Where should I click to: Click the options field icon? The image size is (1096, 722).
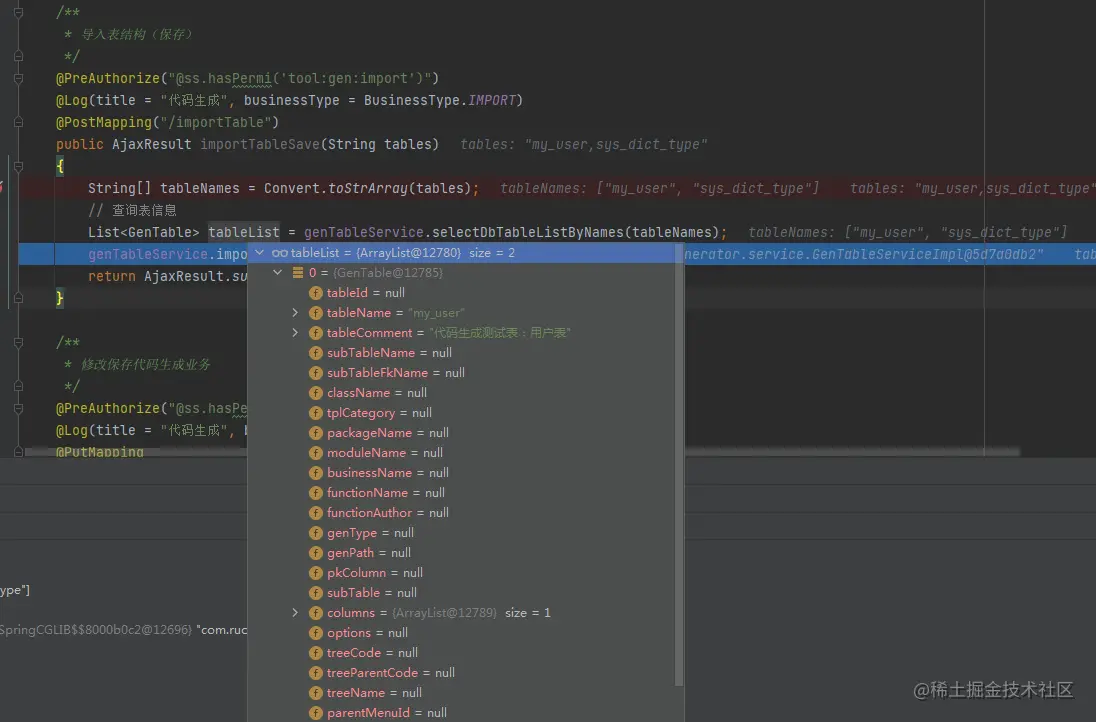[x=316, y=633]
